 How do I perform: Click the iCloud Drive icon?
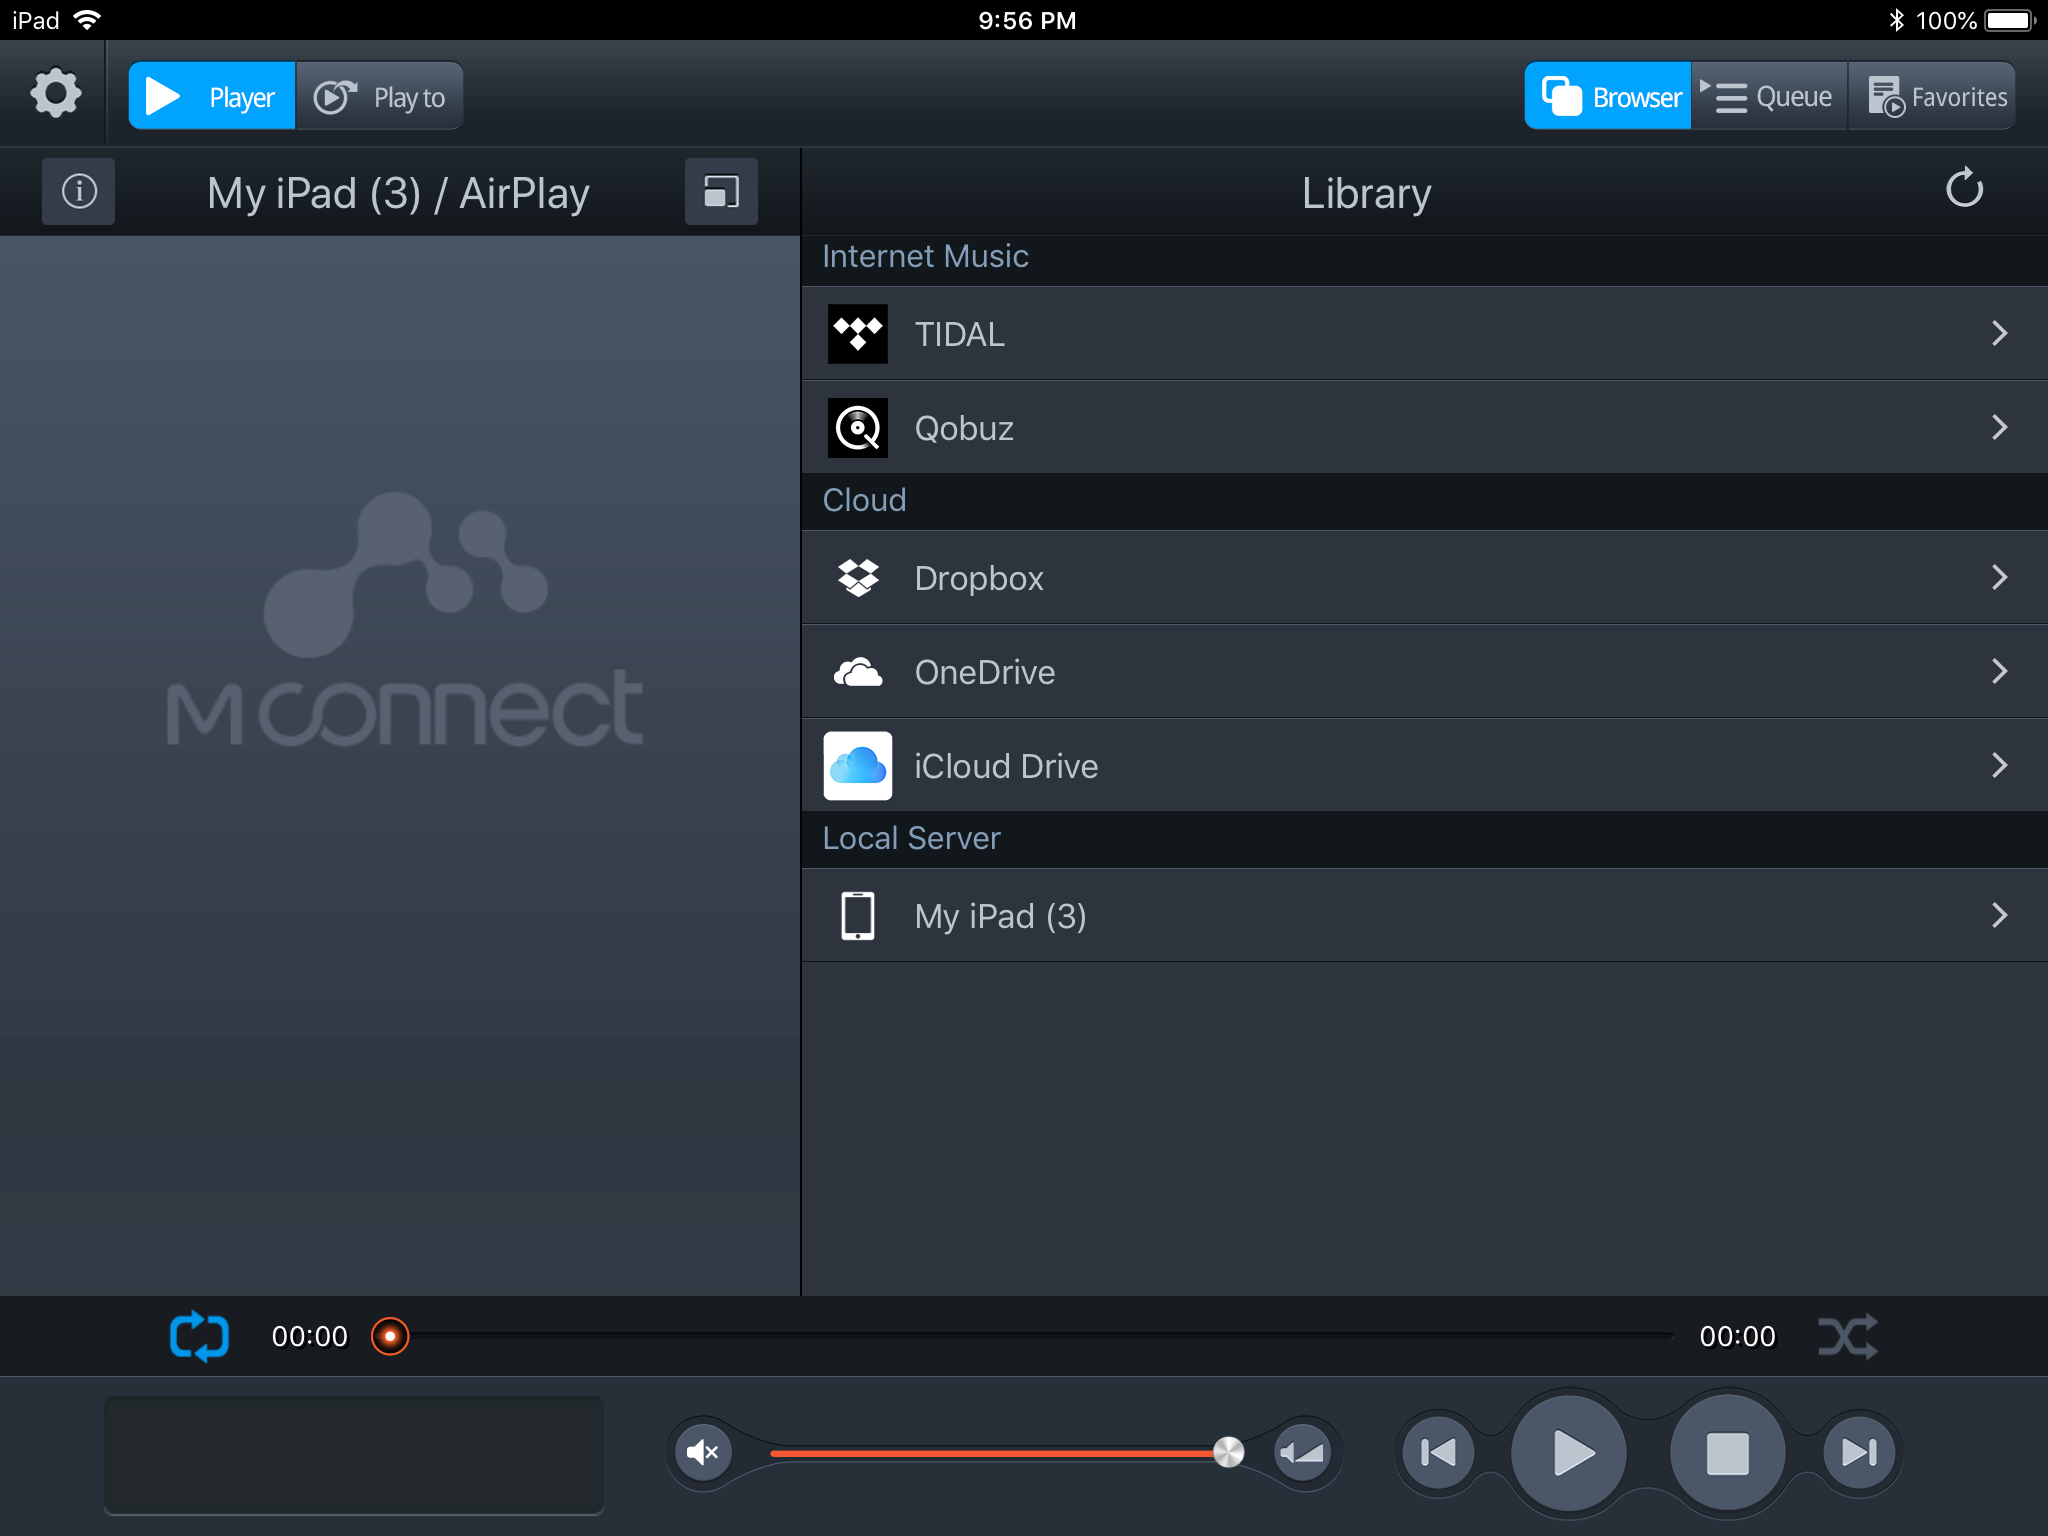857,766
